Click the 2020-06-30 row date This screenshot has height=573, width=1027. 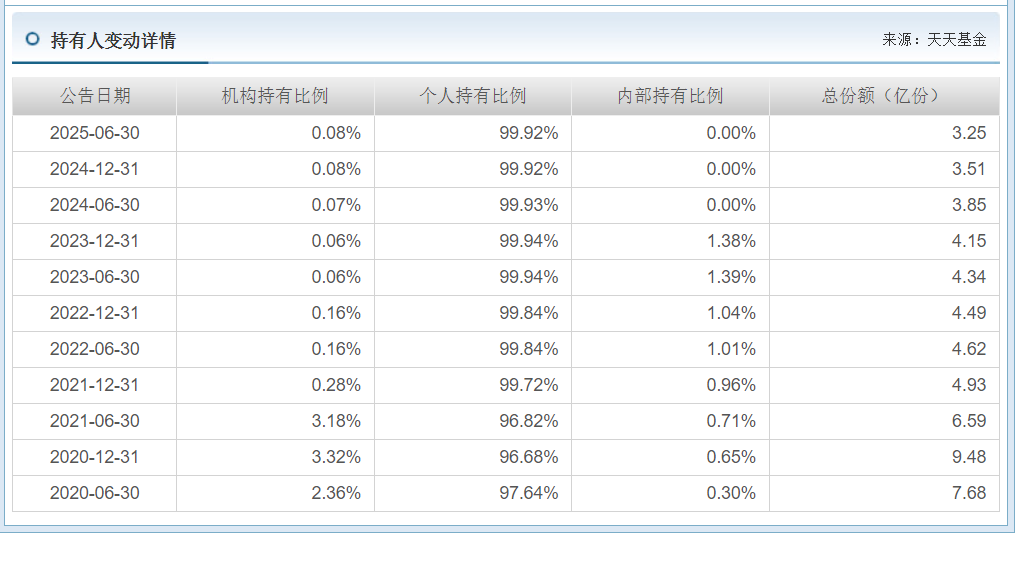tap(95, 493)
